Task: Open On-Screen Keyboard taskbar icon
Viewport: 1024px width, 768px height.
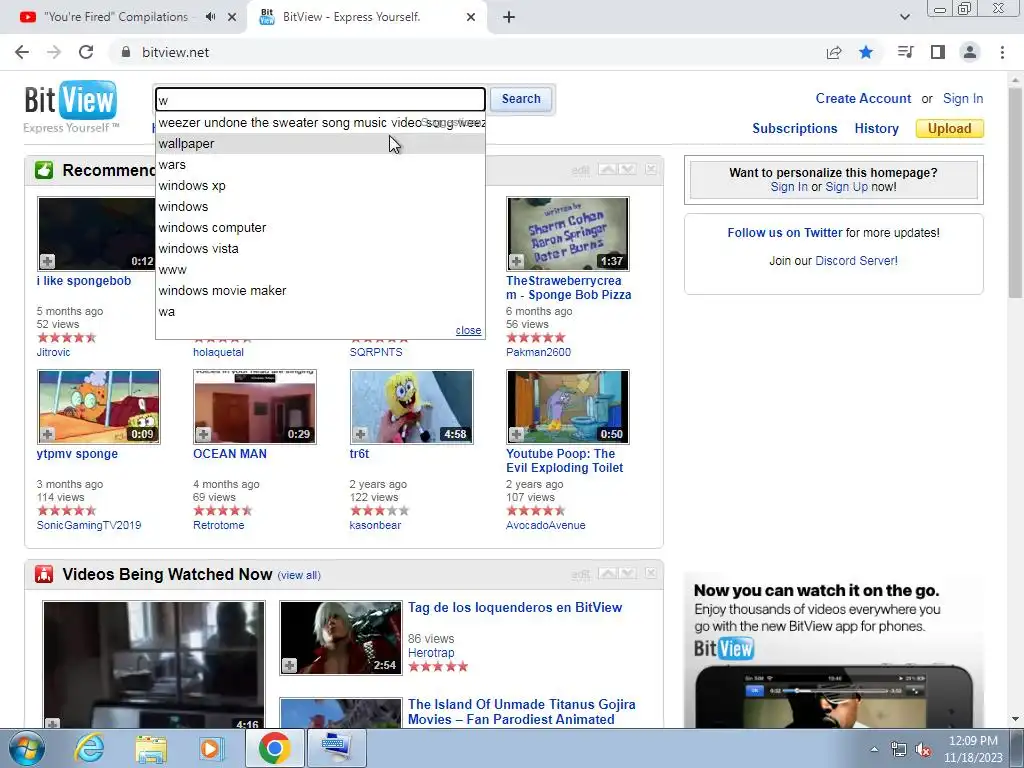Action: (x=336, y=748)
